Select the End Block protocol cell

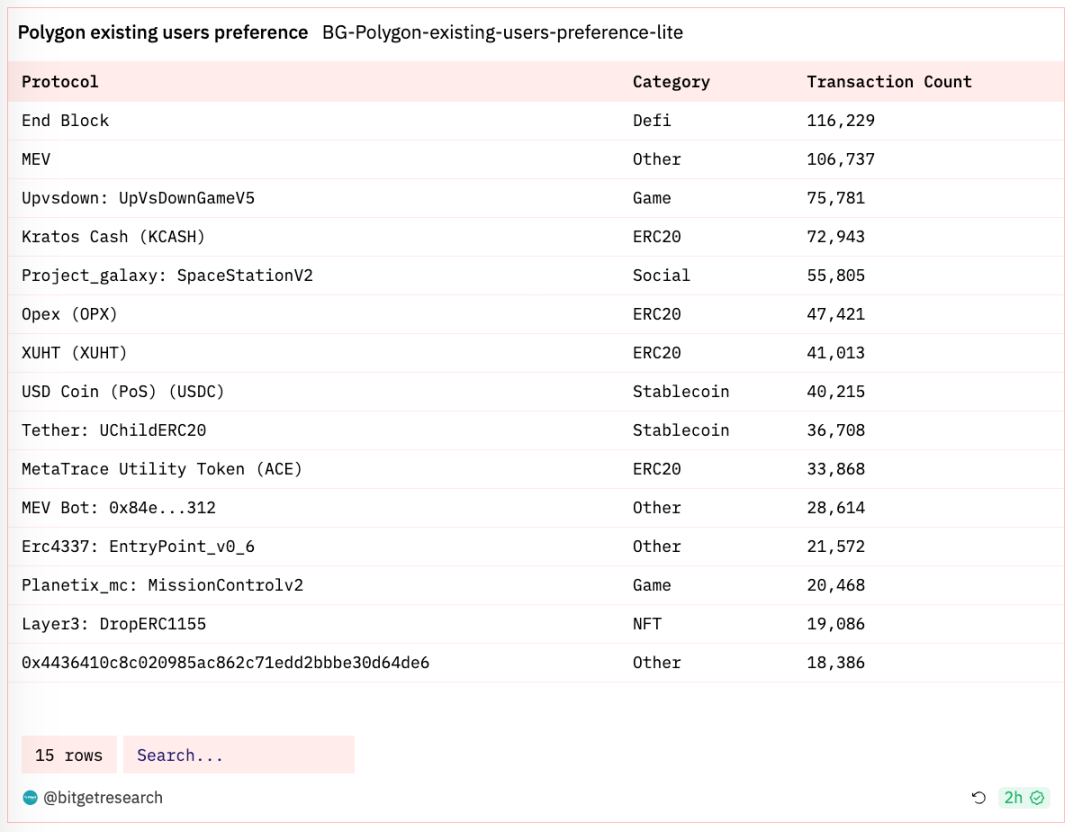point(65,121)
